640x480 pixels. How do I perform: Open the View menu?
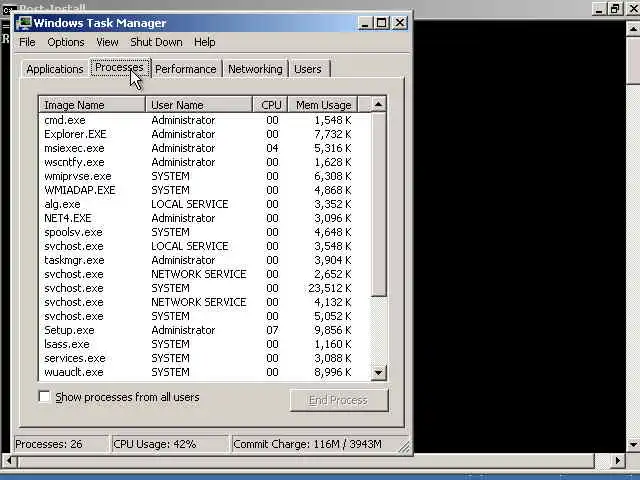pos(107,42)
